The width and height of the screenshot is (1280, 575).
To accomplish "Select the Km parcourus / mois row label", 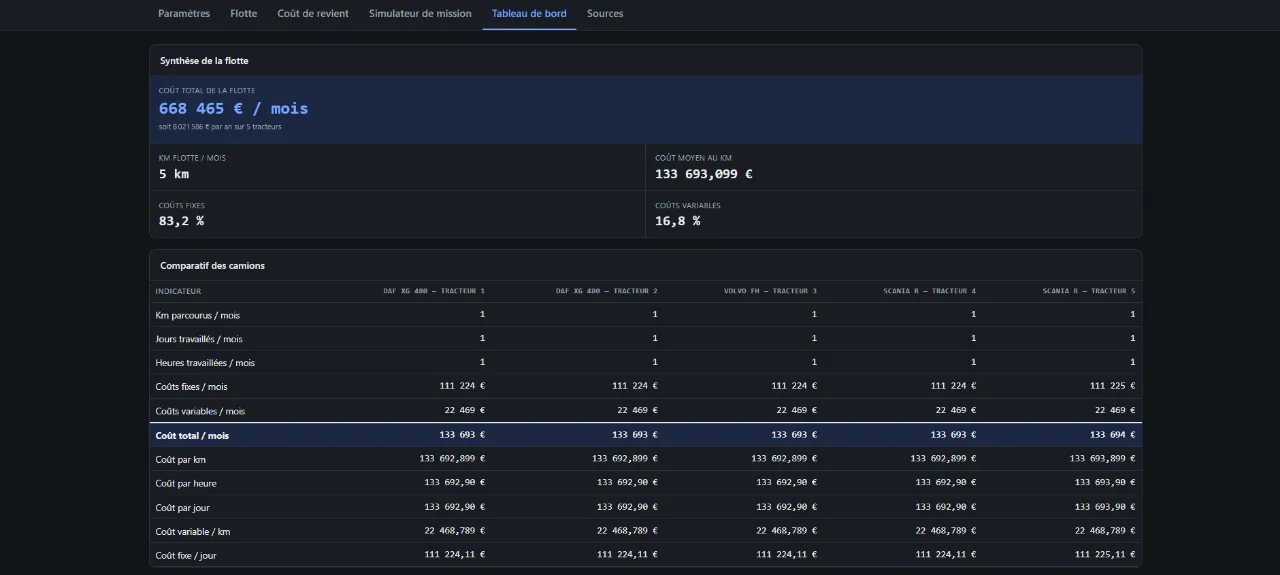I will pyautogui.click(x=197, y=315).
